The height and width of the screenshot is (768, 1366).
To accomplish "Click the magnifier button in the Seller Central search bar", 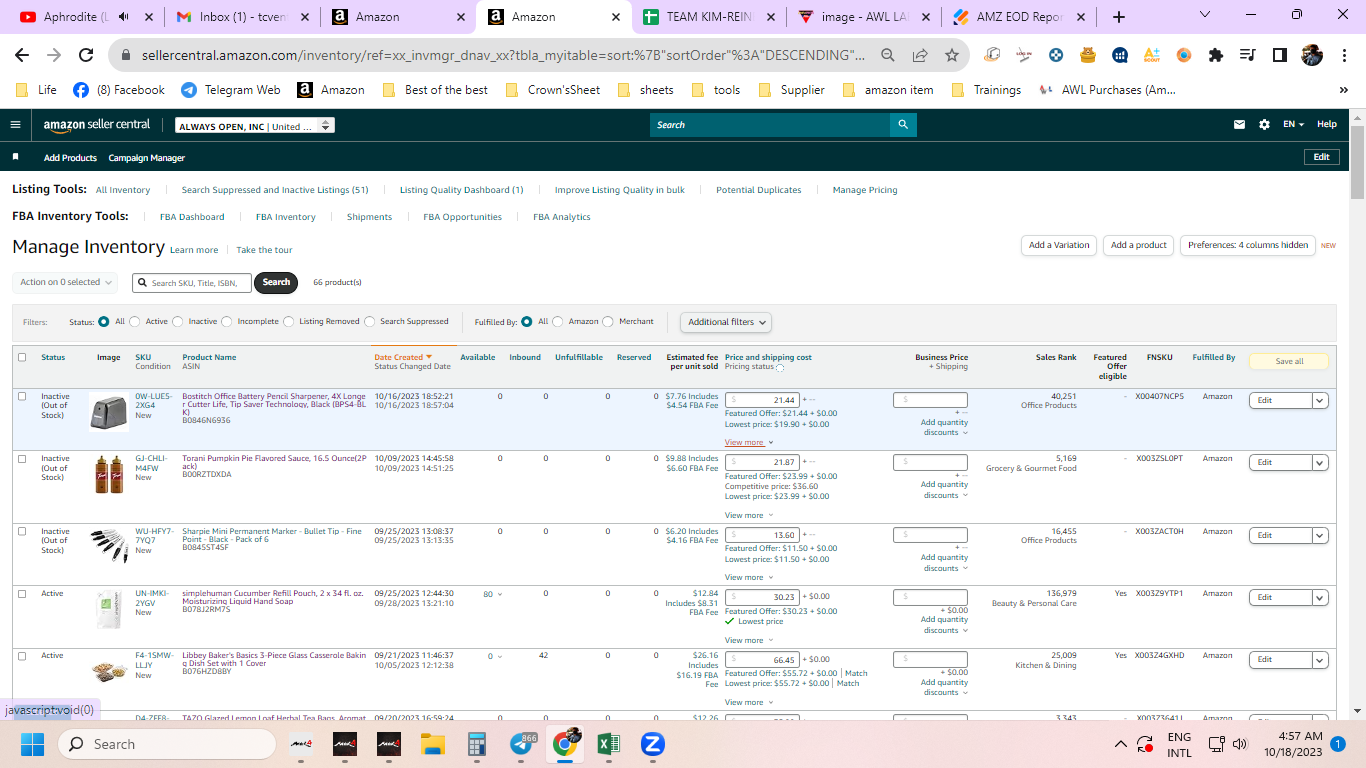I will point(903,125).
